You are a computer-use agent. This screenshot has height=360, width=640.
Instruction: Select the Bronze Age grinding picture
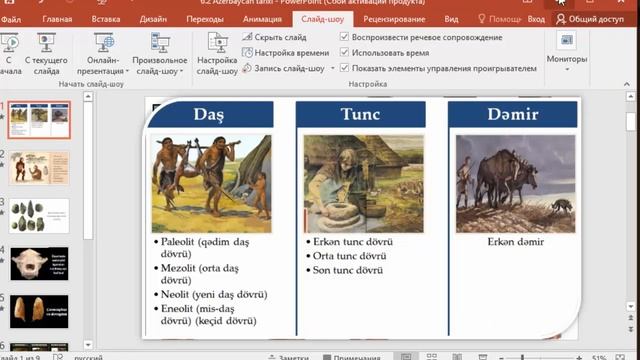pos(363,184)
